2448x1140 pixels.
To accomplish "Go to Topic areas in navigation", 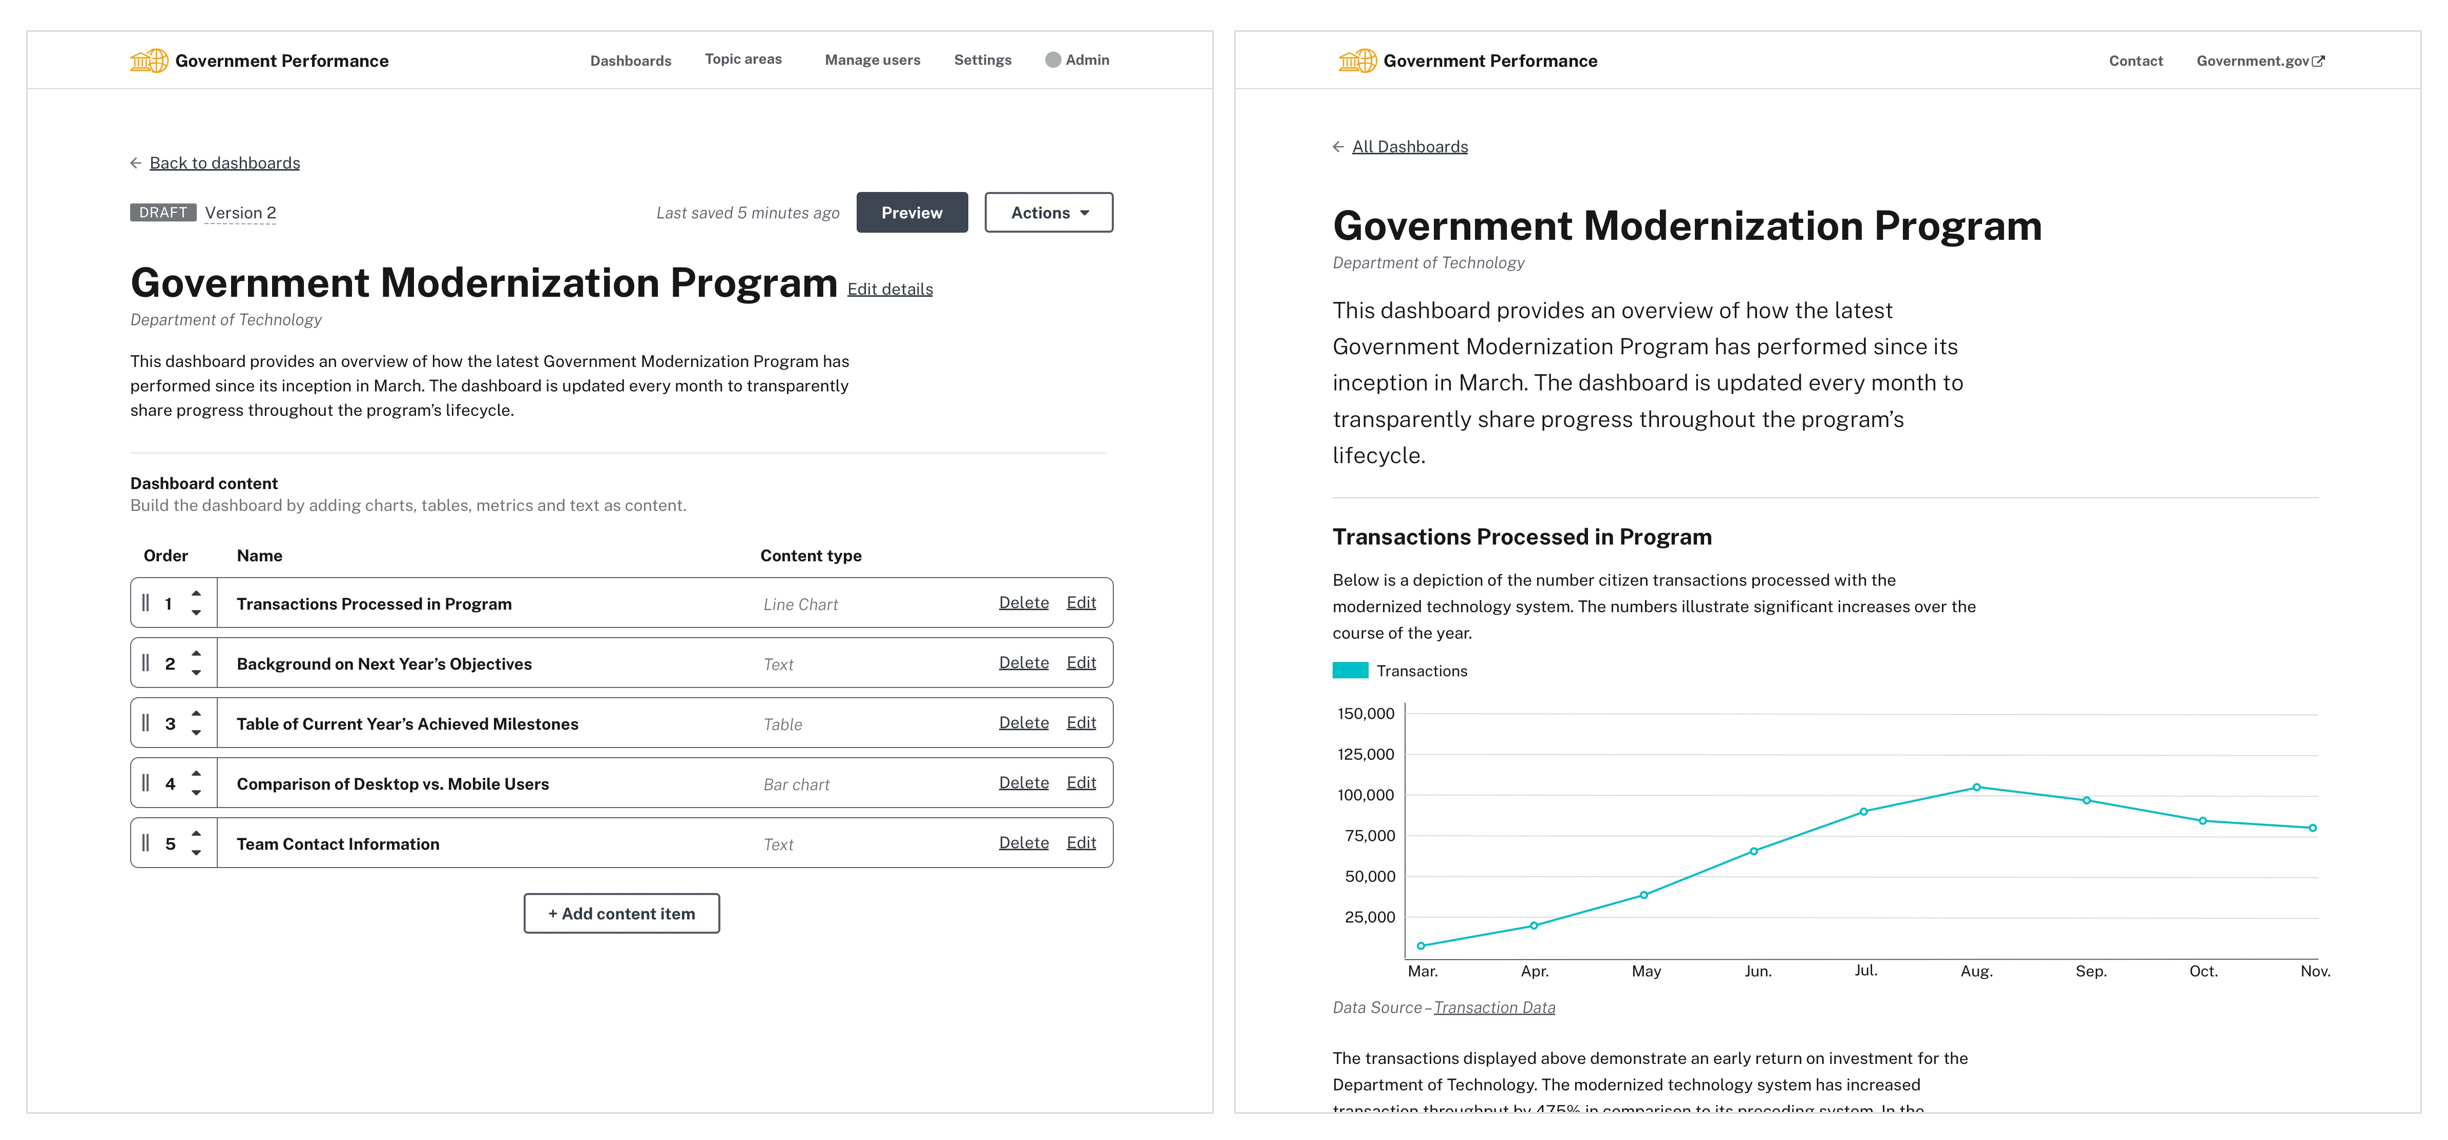I will pos(743,60).
